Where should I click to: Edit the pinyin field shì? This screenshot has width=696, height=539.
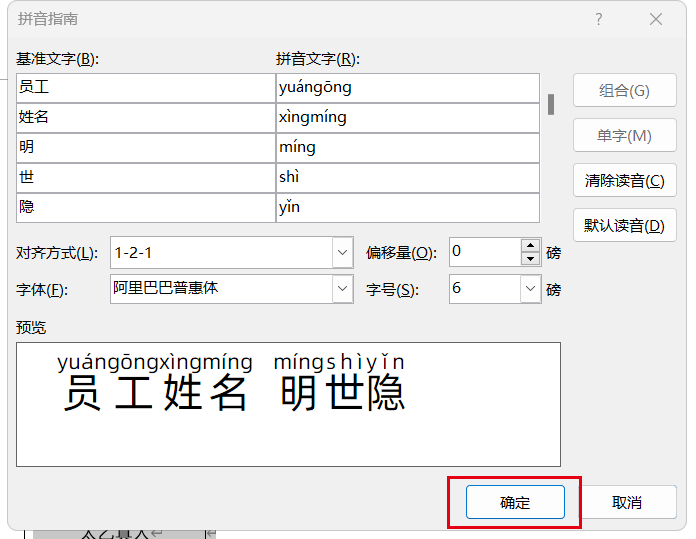[x=407, y=178]
